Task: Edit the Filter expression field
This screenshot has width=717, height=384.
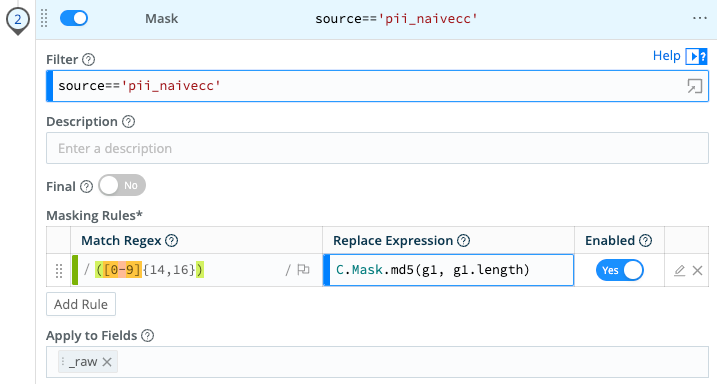Action: tap(377, 86)
